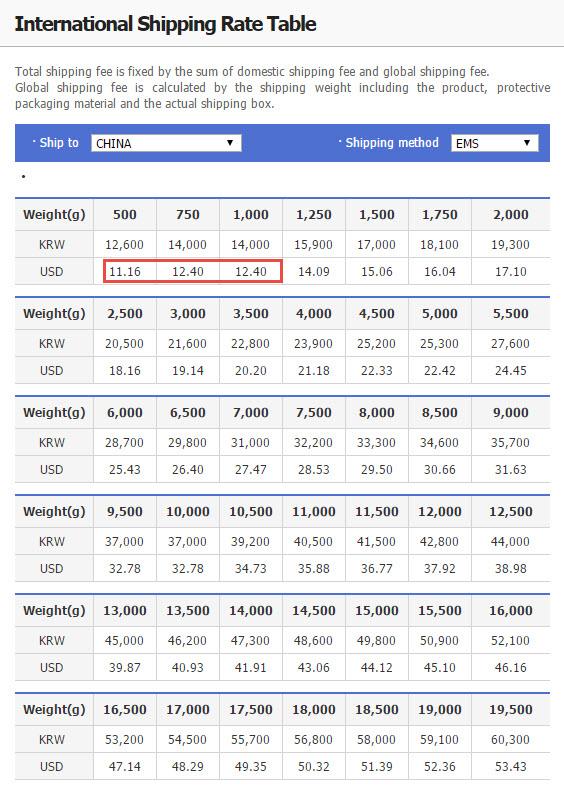Open the Shipping method EMS dropdown

click(x=495, y=143)
